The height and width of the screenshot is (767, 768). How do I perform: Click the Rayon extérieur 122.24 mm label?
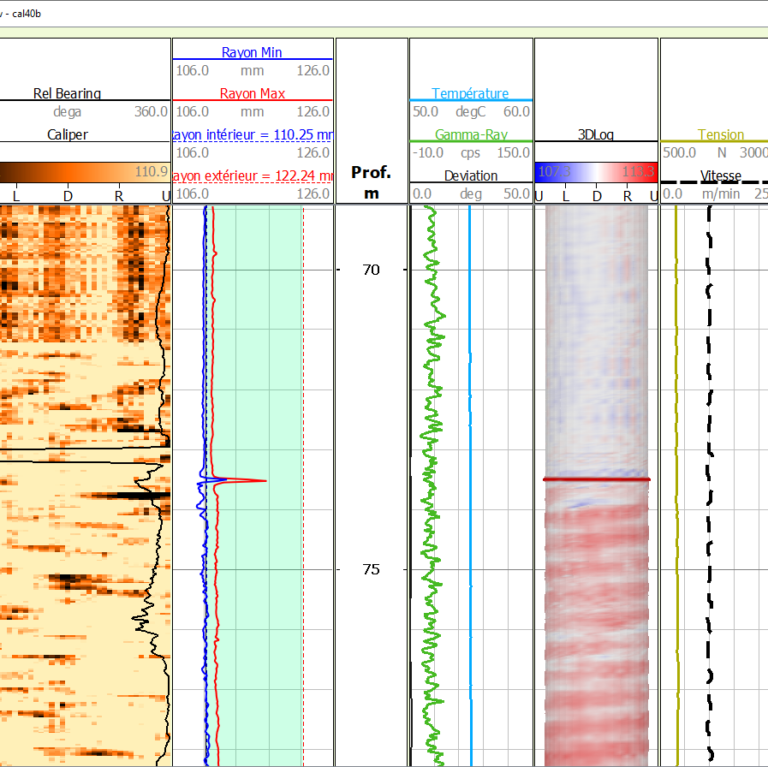pos(252,175)
